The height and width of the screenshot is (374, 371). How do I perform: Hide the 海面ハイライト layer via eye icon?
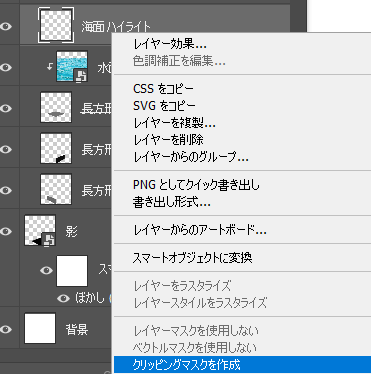(6, 27)
